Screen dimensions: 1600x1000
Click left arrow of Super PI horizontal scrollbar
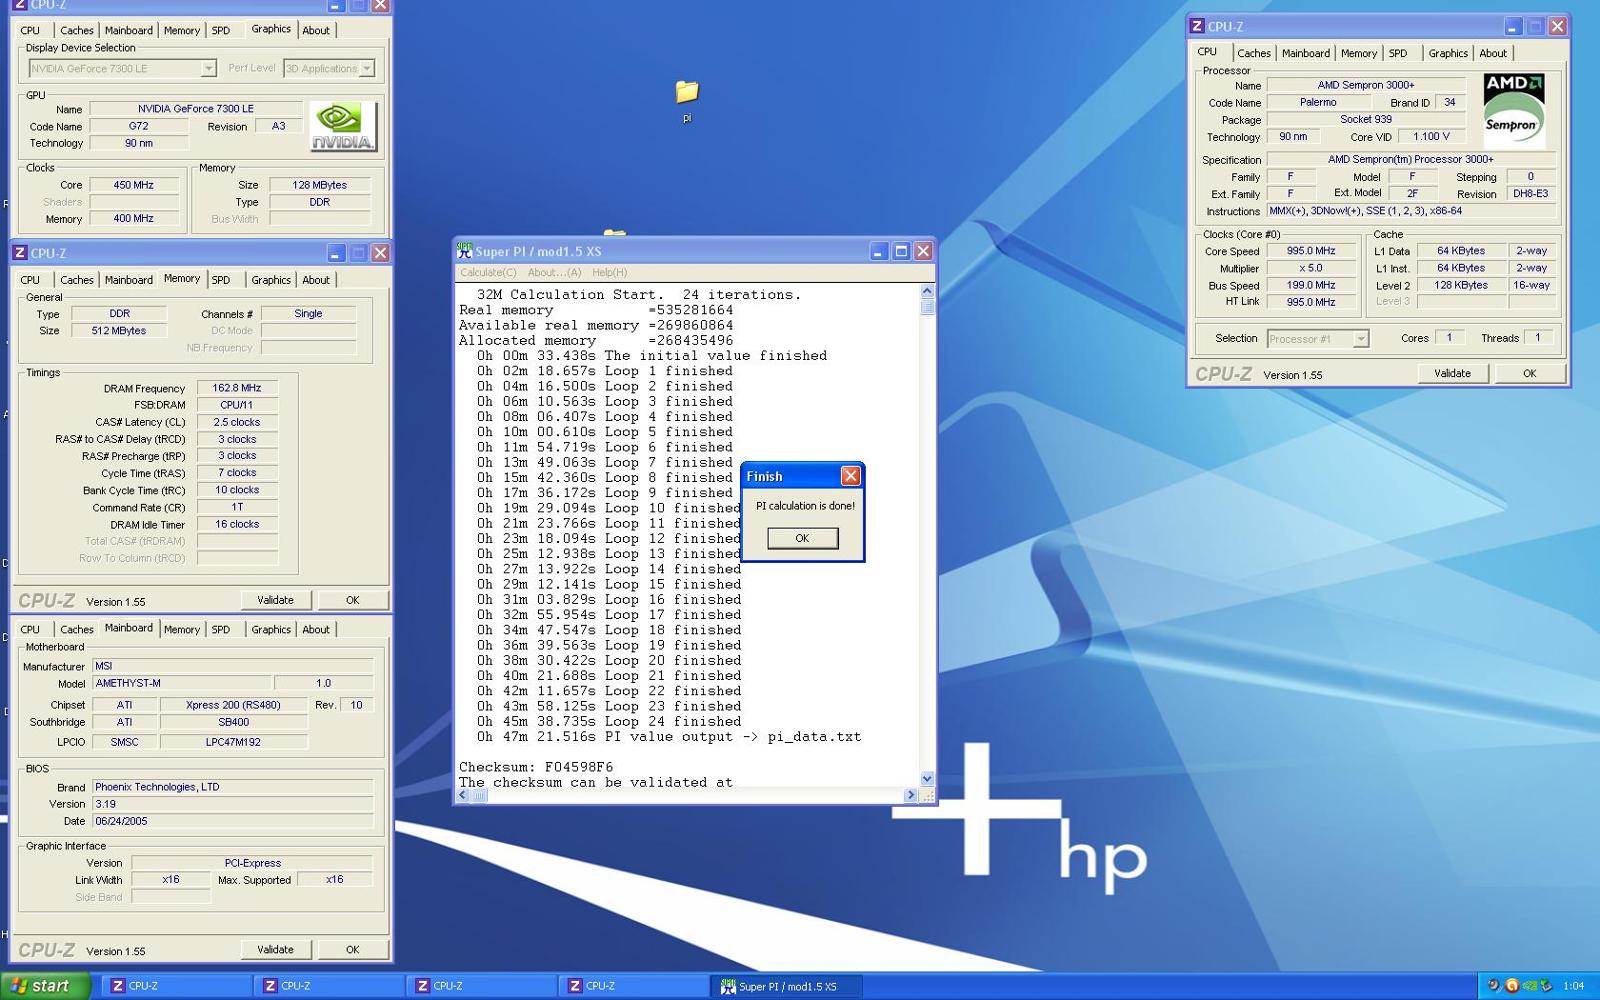pos(463,796)
